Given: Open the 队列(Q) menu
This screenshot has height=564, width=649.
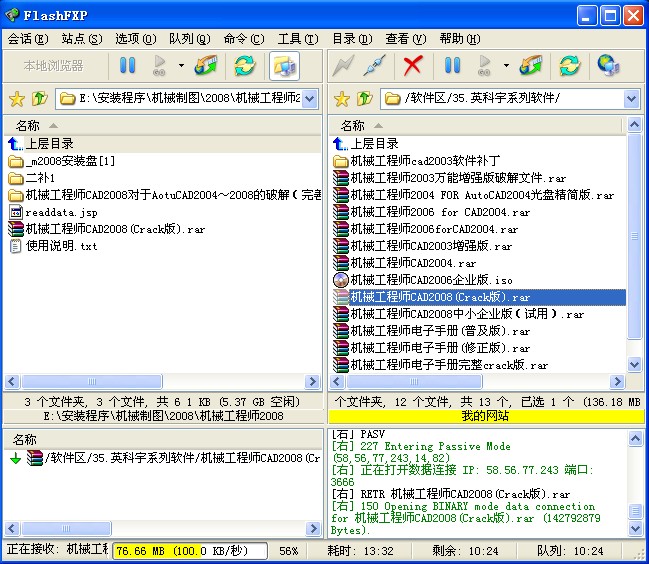Looking at the screenshot, I should (190, 39).
